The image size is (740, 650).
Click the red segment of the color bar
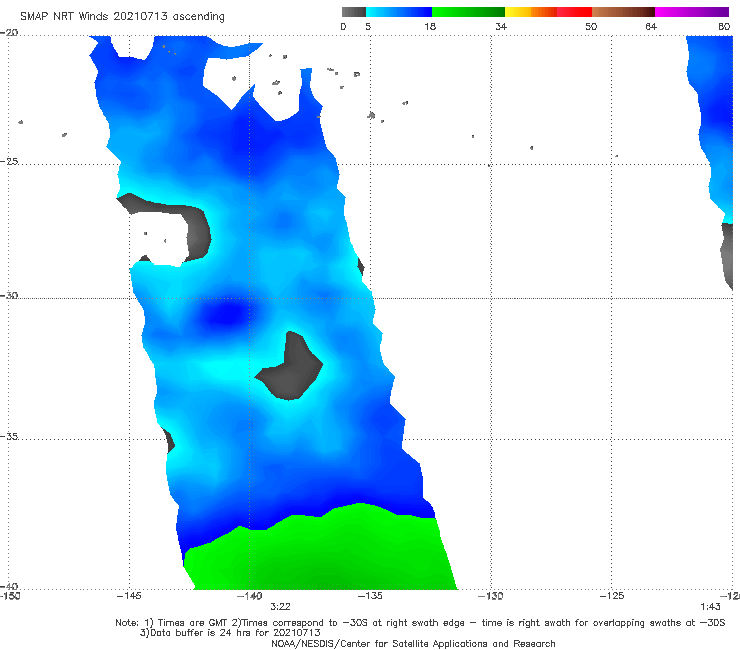[x=574, y=12]
